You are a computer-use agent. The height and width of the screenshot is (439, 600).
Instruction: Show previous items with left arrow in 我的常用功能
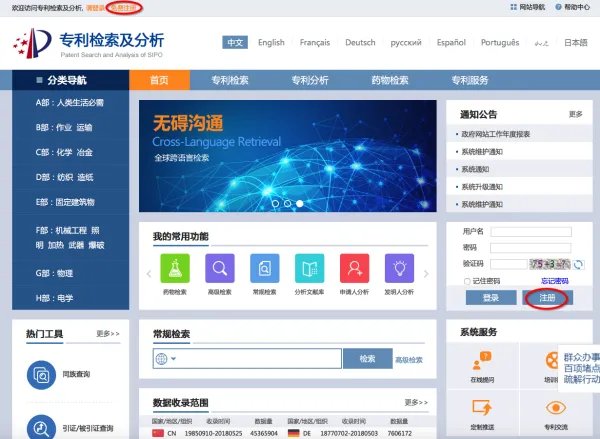coord(149,274)
